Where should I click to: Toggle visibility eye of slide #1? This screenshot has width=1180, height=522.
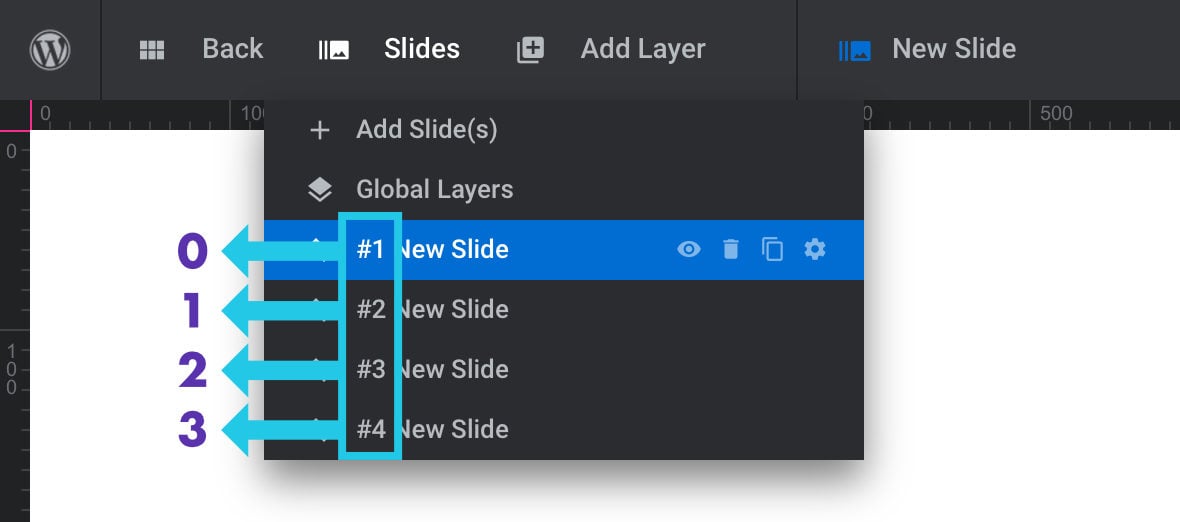click(689, 249)
